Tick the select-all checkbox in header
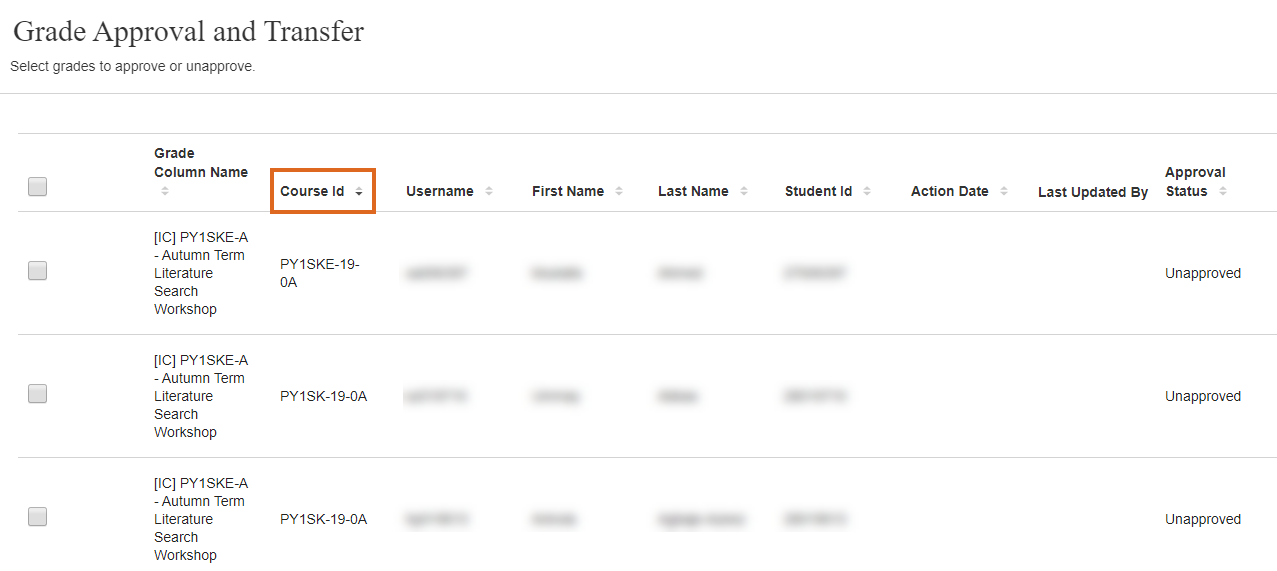 38,186
